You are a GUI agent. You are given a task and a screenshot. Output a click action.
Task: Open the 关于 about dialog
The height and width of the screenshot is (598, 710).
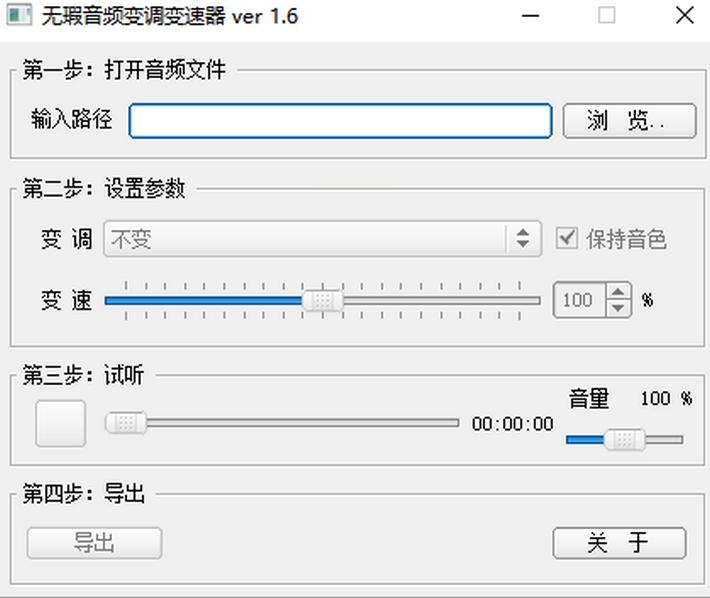[x=619, y=543]
